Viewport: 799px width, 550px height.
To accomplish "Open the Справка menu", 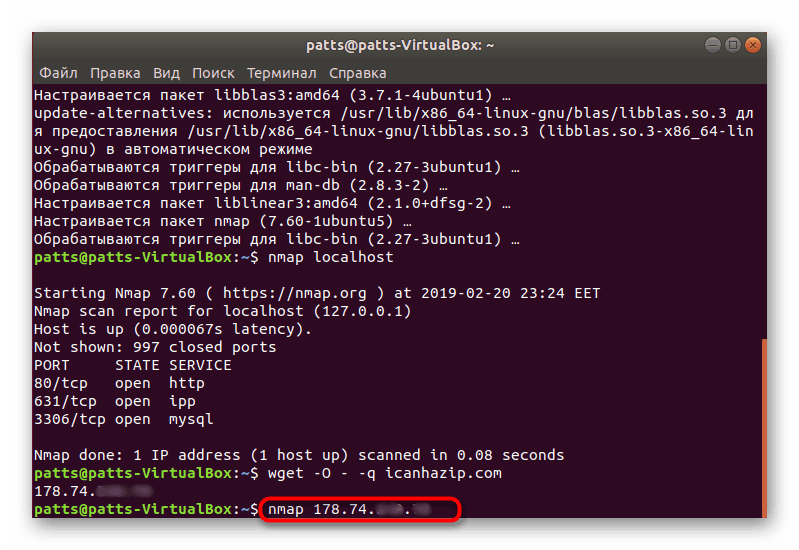I will tap(358, 73).
